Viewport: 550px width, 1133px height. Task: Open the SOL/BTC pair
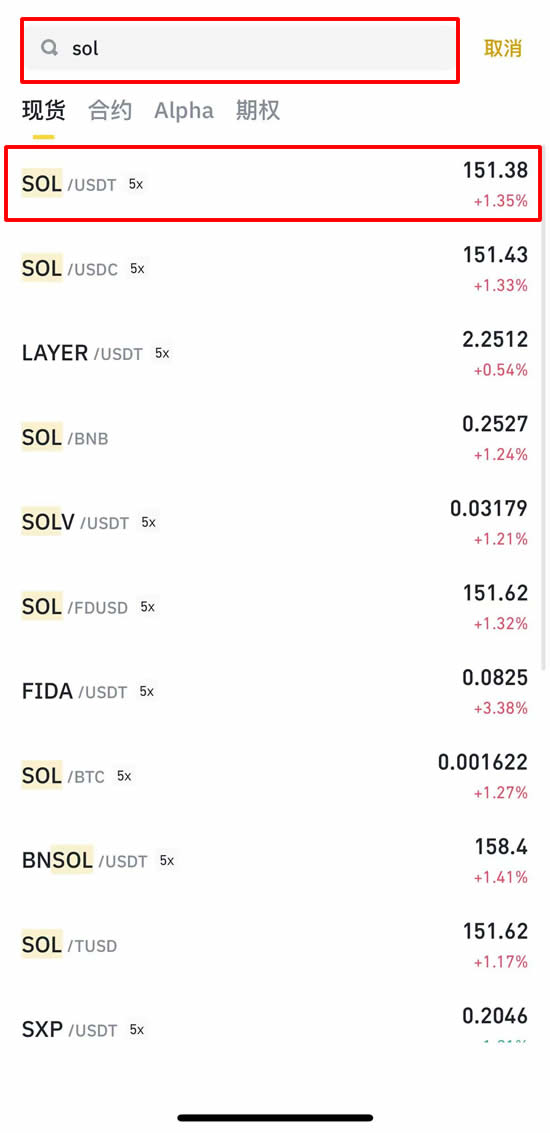275,776
